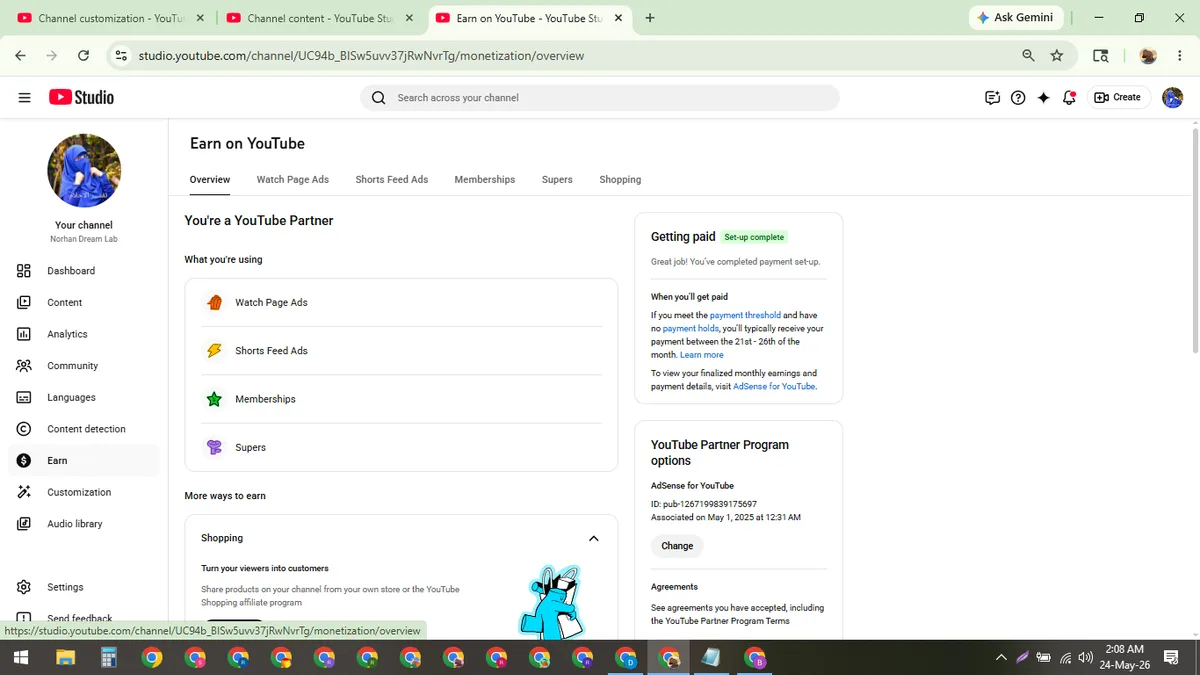Click the browser zoom magnifier icon
The width and height of the screenshot is (1200, 675).
1028,56
